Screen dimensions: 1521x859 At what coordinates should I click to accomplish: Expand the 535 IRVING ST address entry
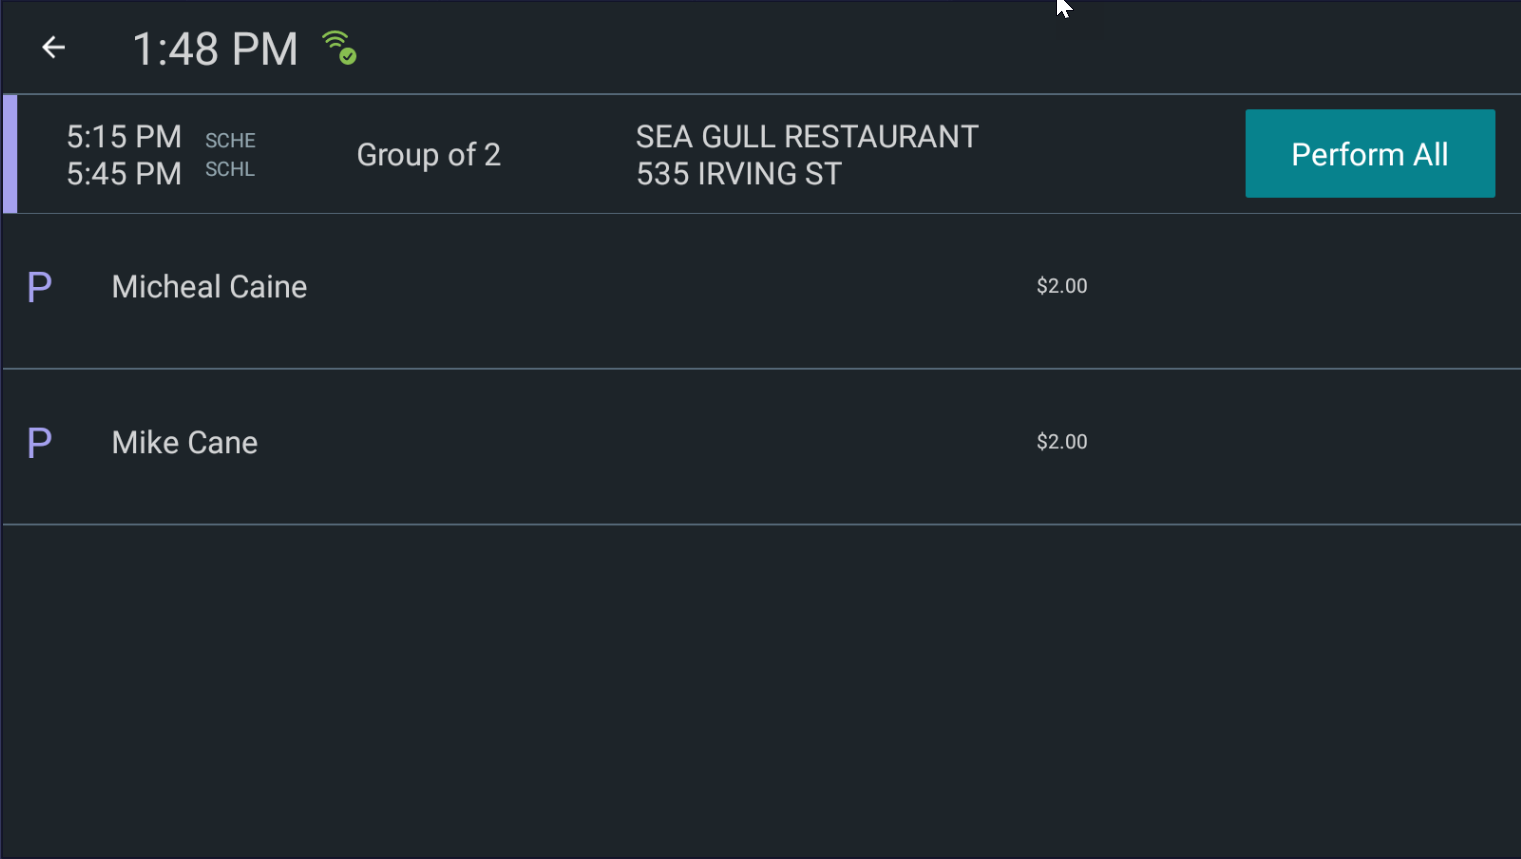point(738,173)
